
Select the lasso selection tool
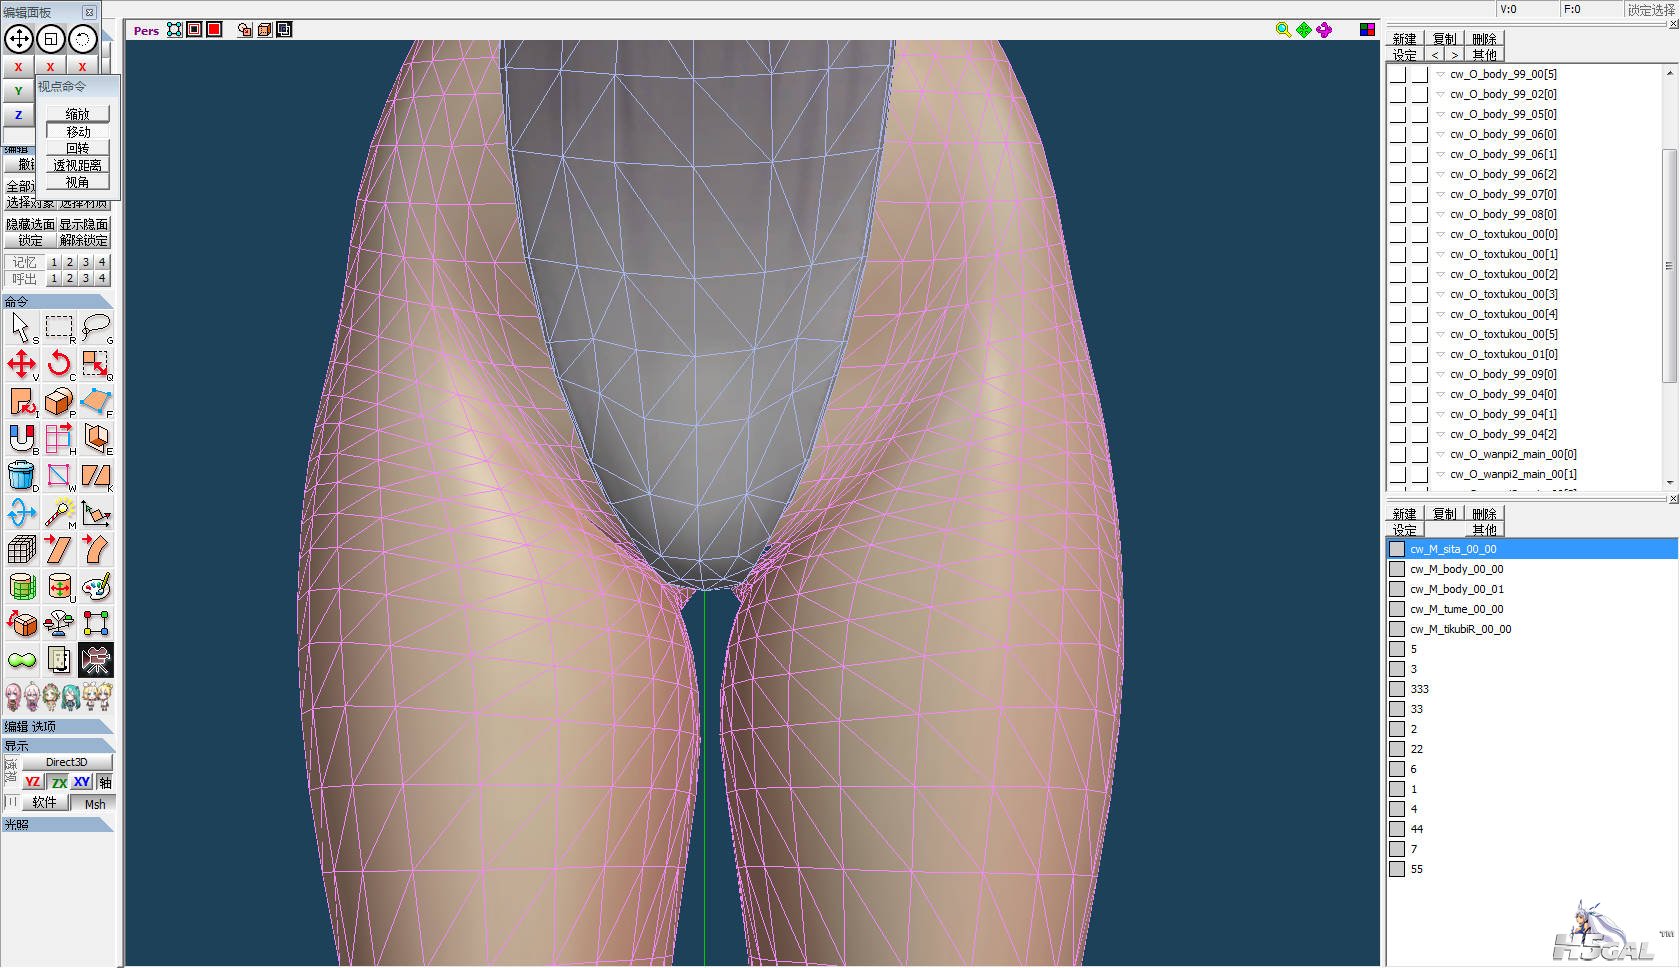(96, 327)
